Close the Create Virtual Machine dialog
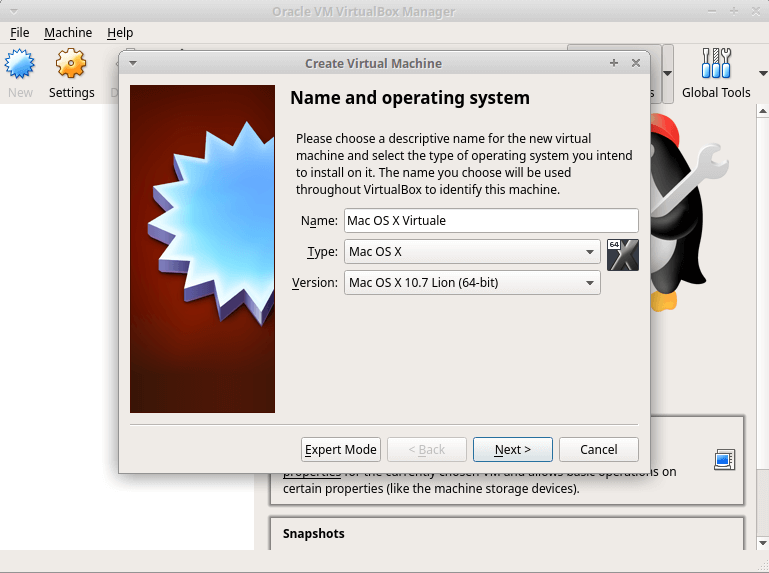The height and width of the screenshot is (573, 769). tap(636, 63)
